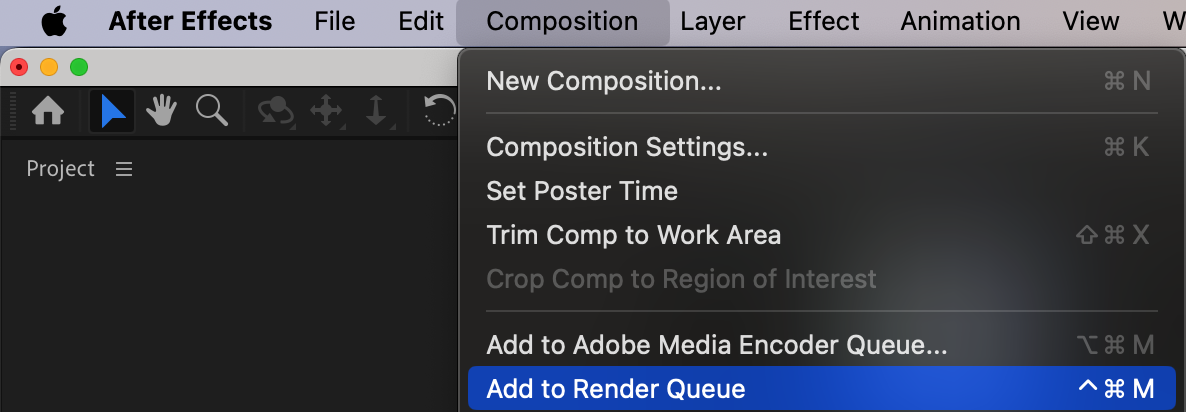Open the File menu
This screenshot has height=412, width=1186.
(x=334, y=21)
